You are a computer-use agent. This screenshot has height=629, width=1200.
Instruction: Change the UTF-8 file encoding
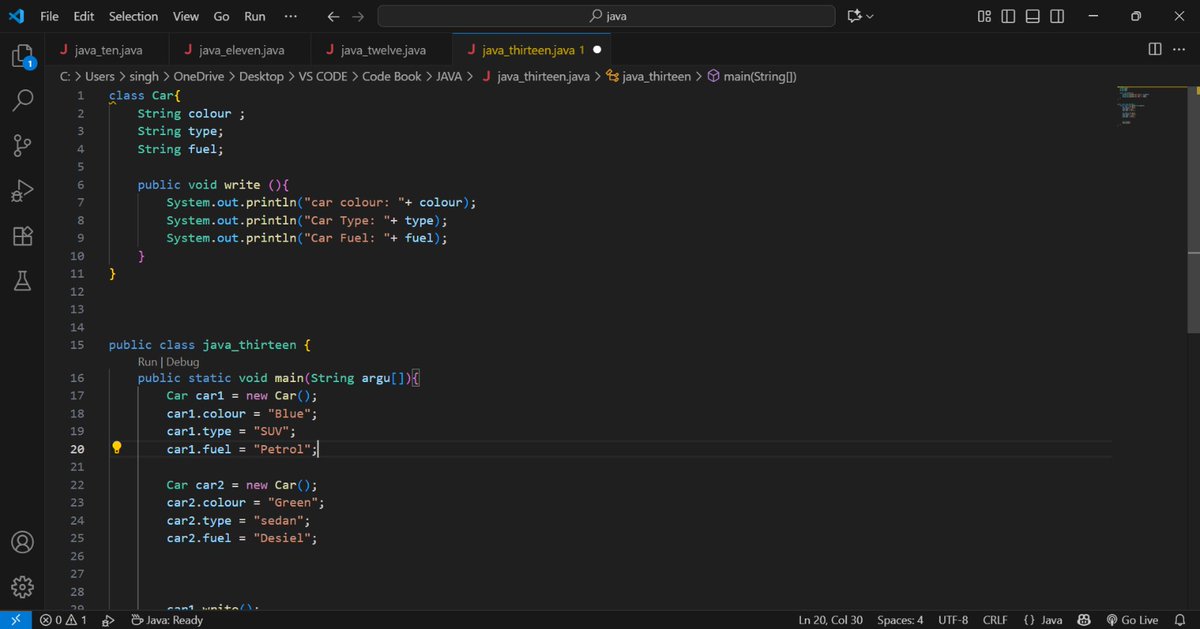click(953, 620)
